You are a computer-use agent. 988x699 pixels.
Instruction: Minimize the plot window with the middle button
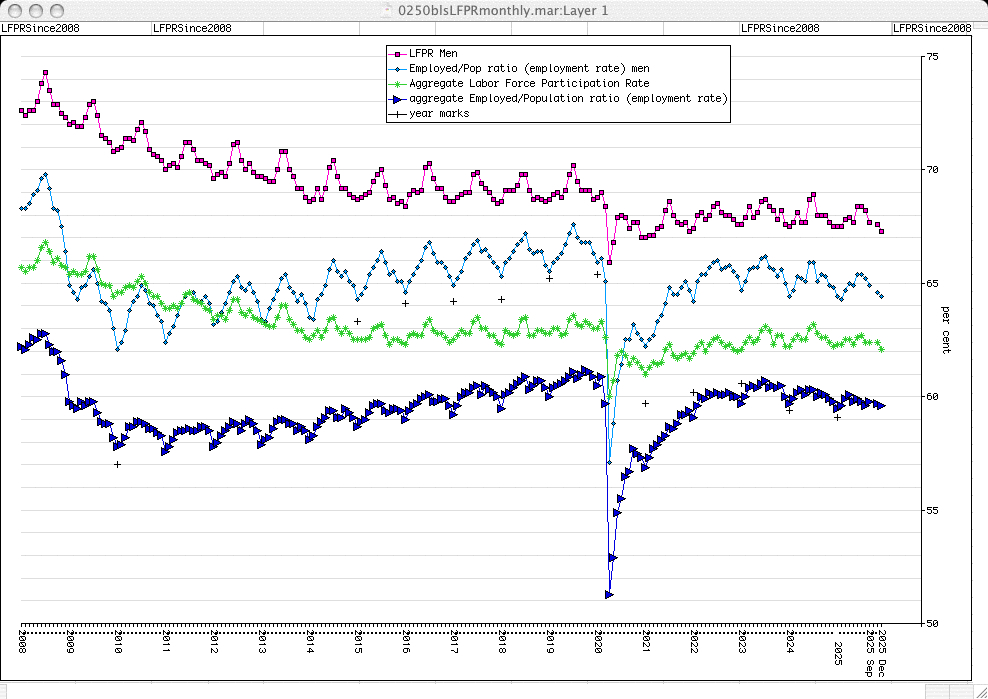click(33, 10)
